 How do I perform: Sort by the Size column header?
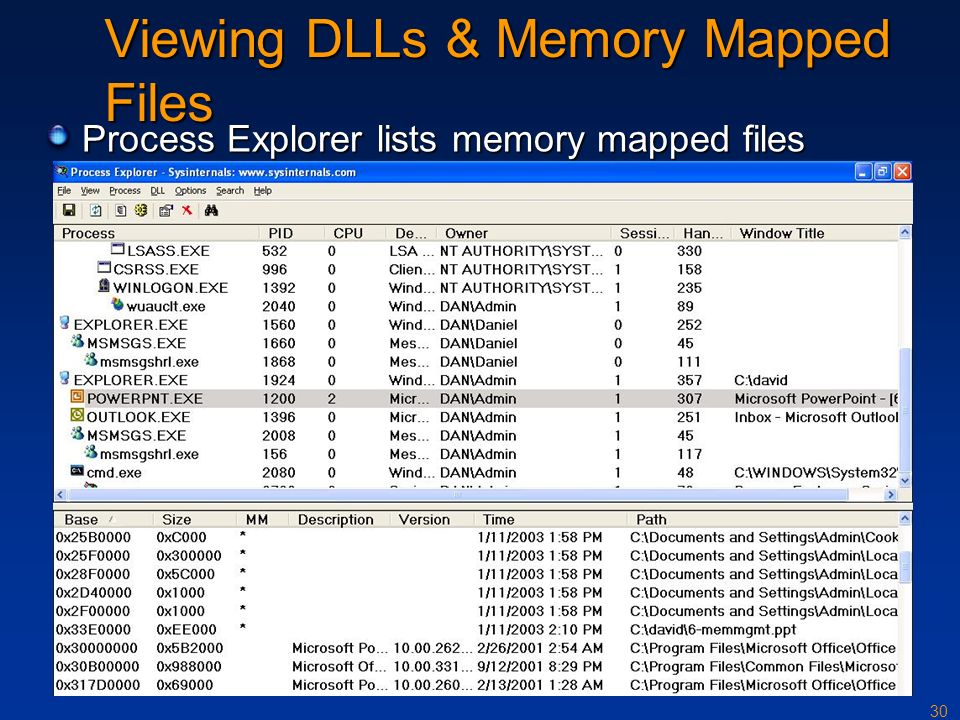coord(195,520)
